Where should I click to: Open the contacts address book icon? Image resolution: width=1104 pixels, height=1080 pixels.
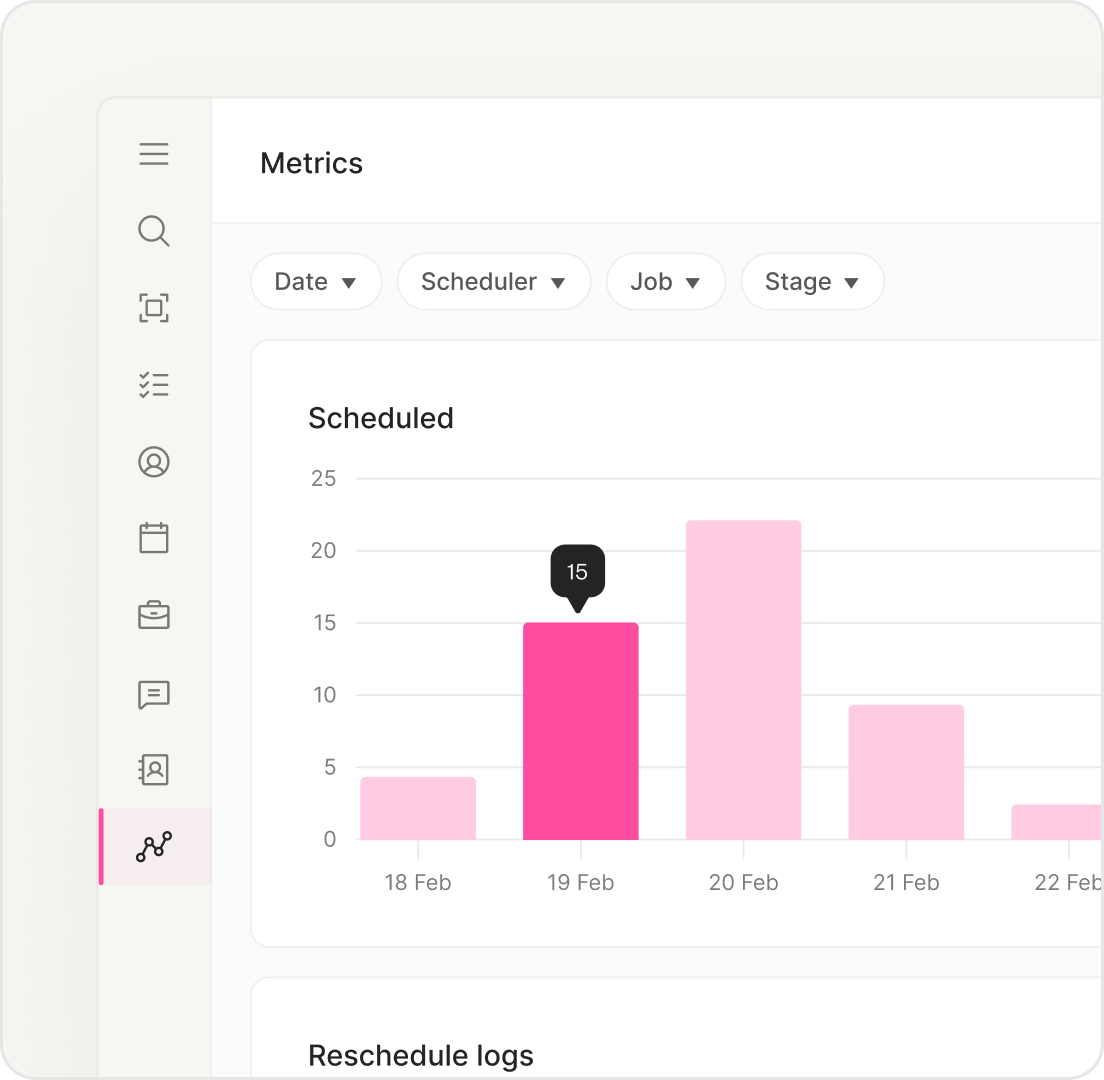coord(153,770)
